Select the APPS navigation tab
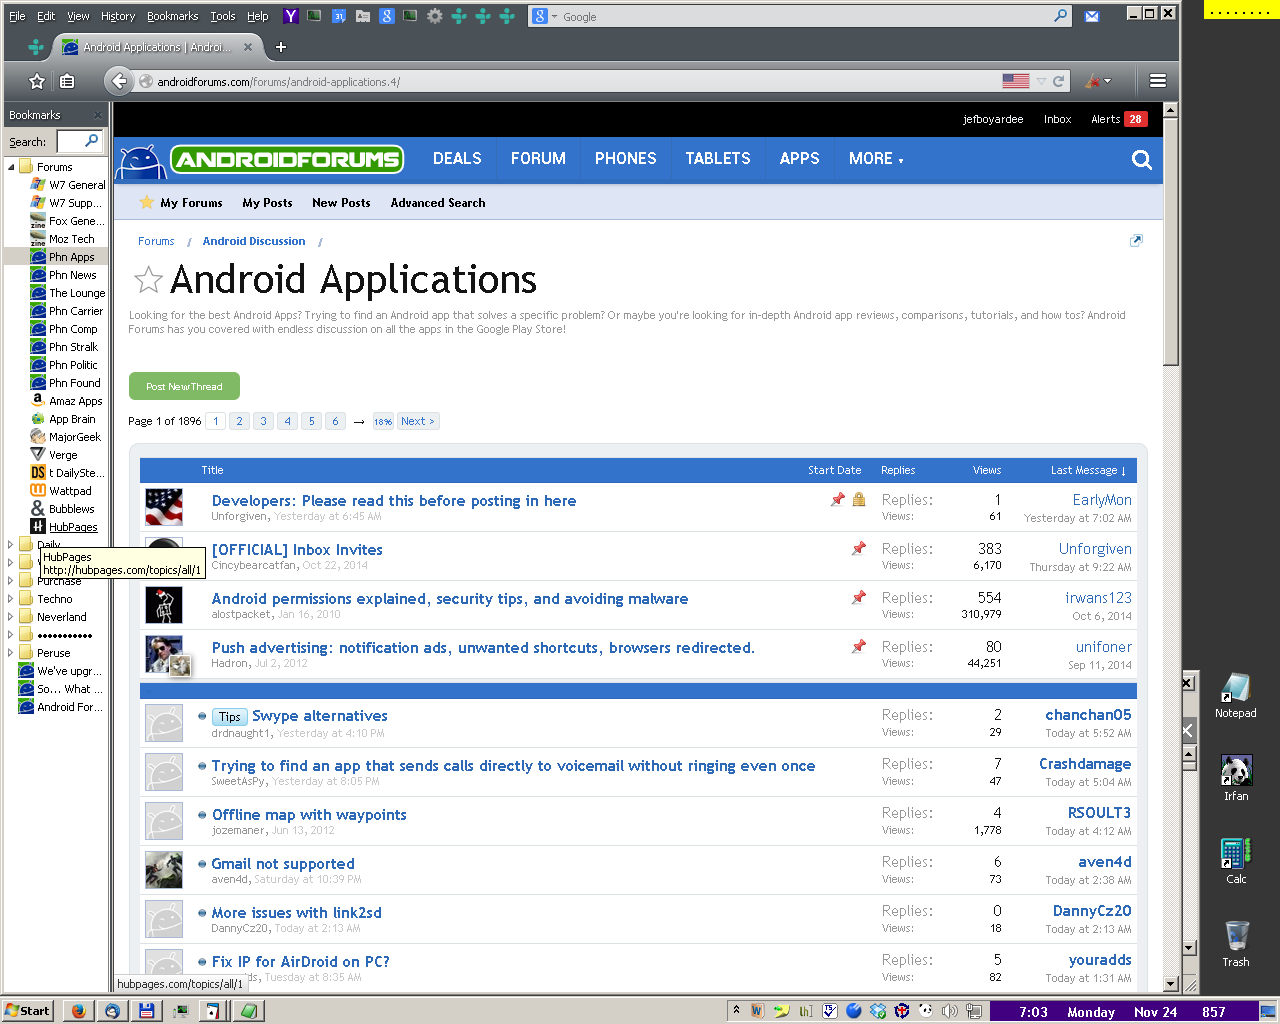Image resolution: width=1280 pixels, height=1024 pixels. tap(800, 159)
